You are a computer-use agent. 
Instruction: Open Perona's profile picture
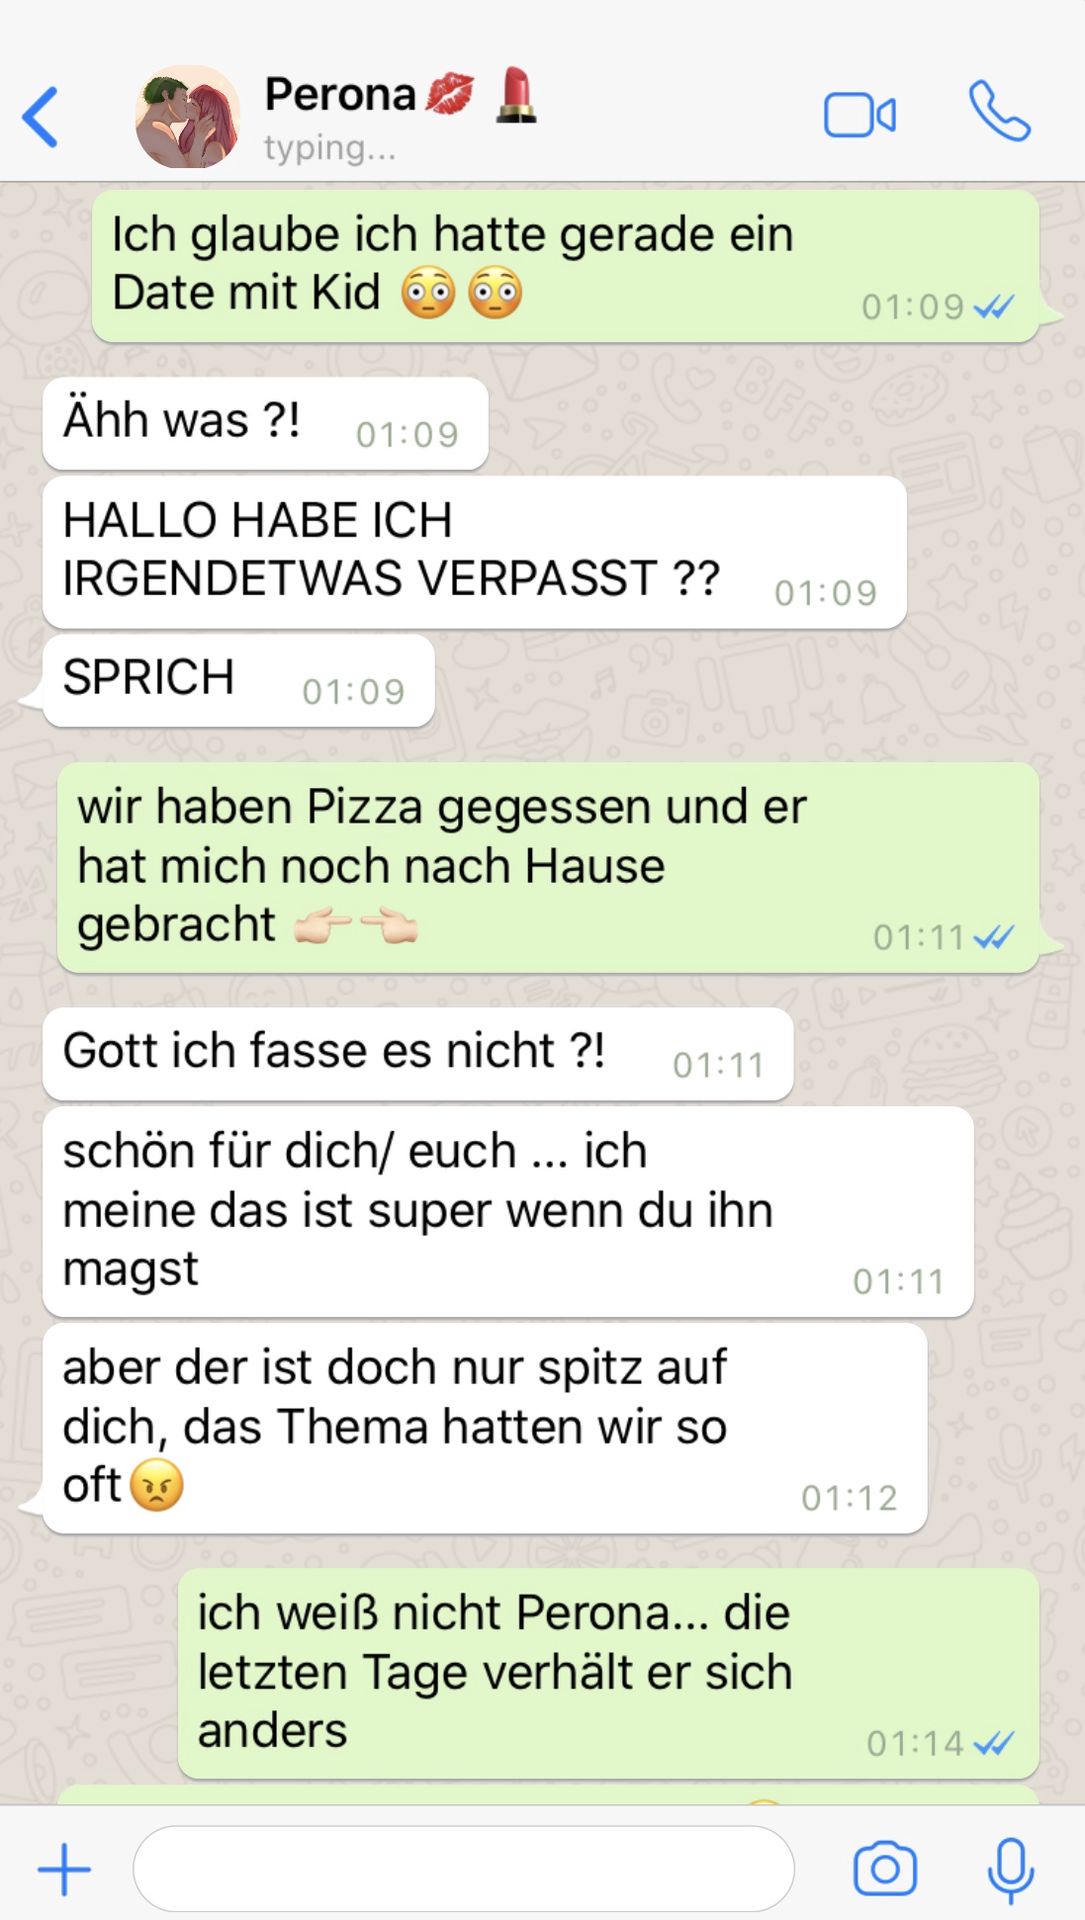tap(188, 117)
